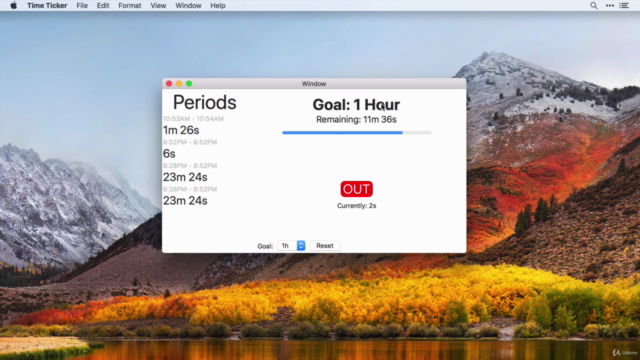Image resolution: width=640 pixels, height=360 pixels.
Task: Open the Goal 1h dropdown
Action: click(291, 246)
